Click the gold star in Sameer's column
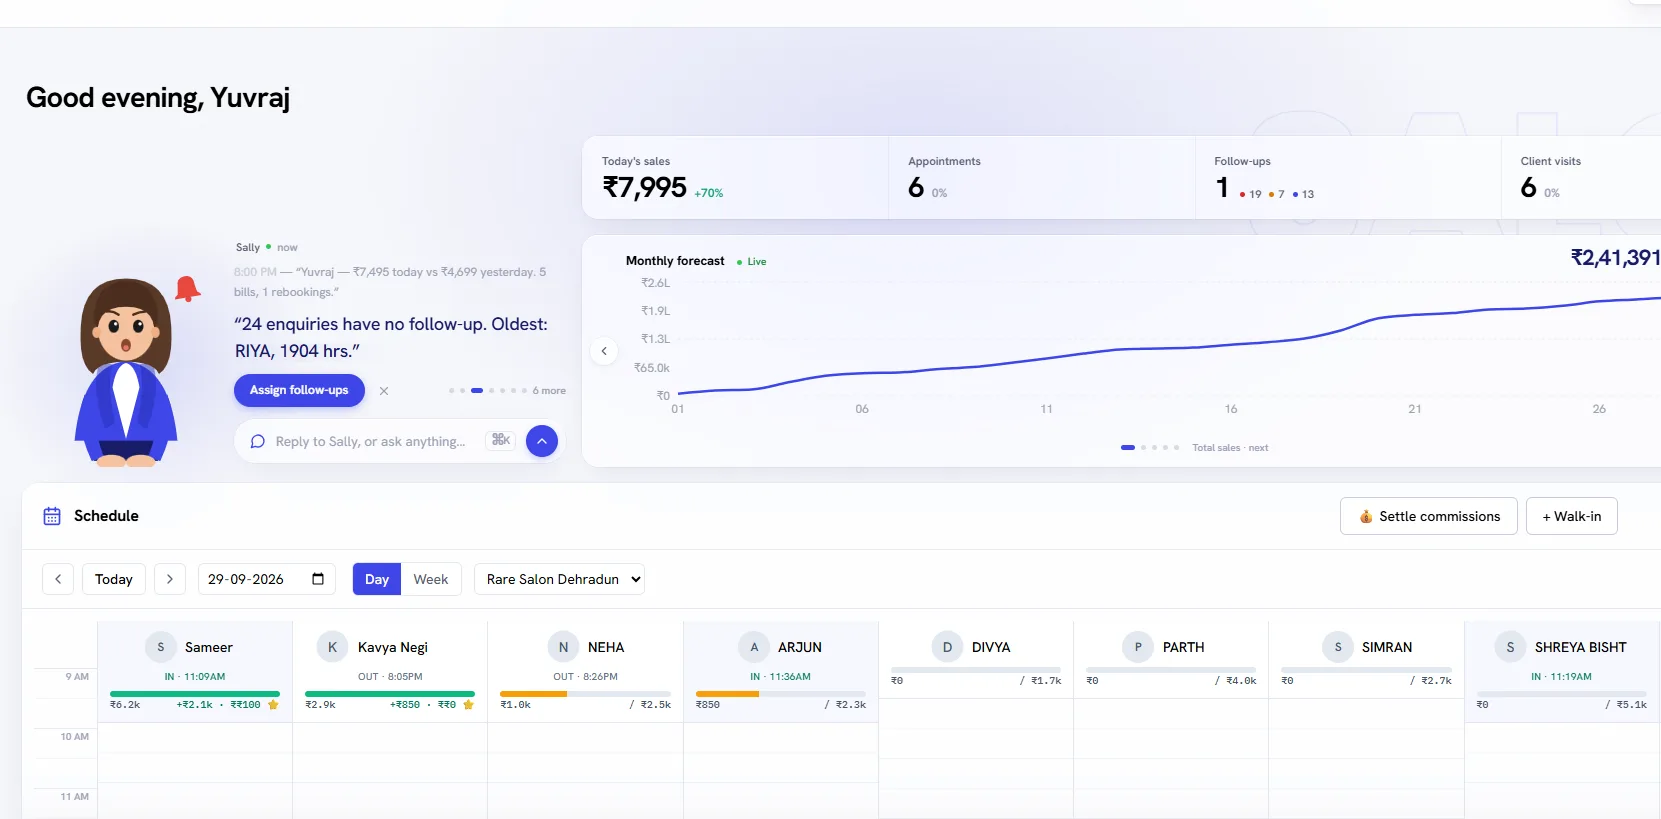Screen dimensions: 1661x819 click(x=273, y=705)
